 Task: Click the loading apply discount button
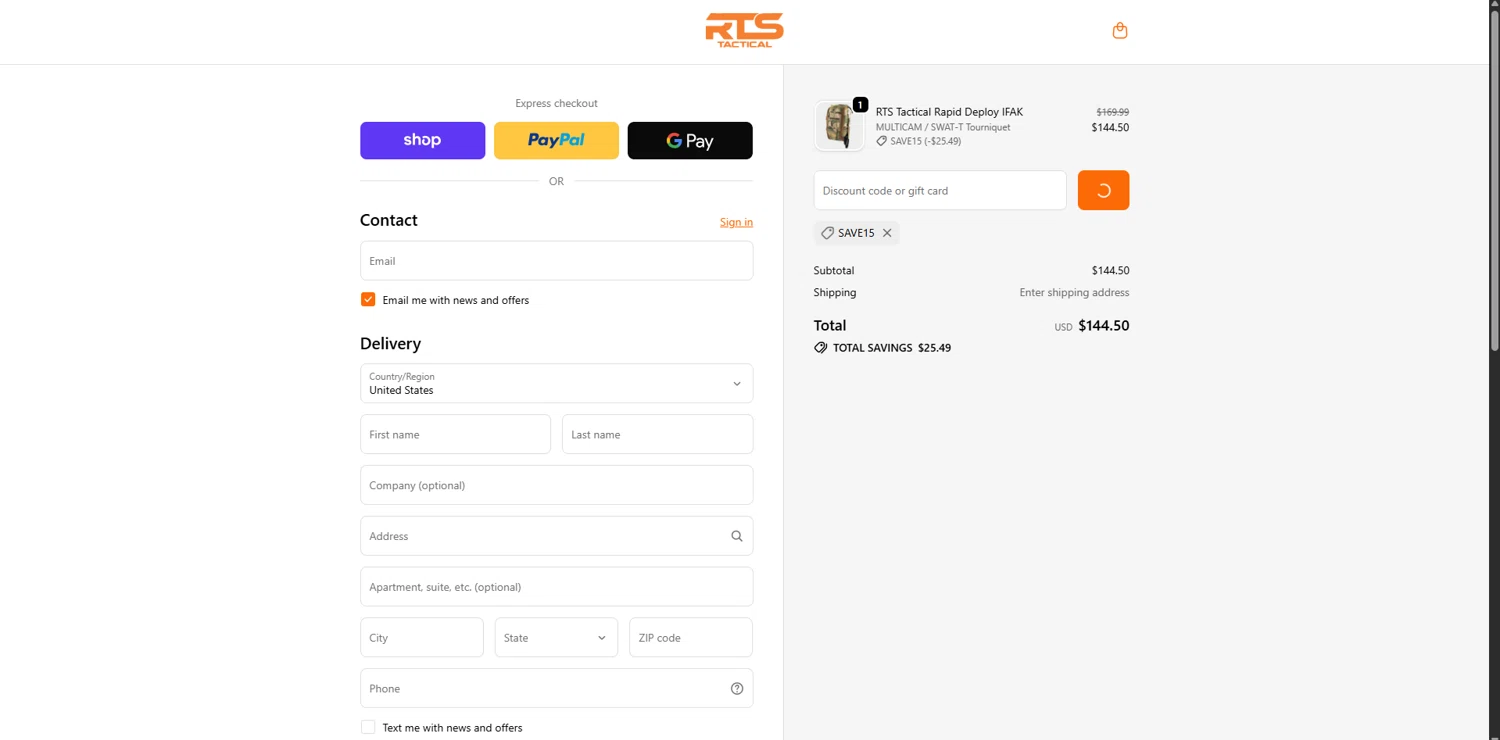point(1103,190)
